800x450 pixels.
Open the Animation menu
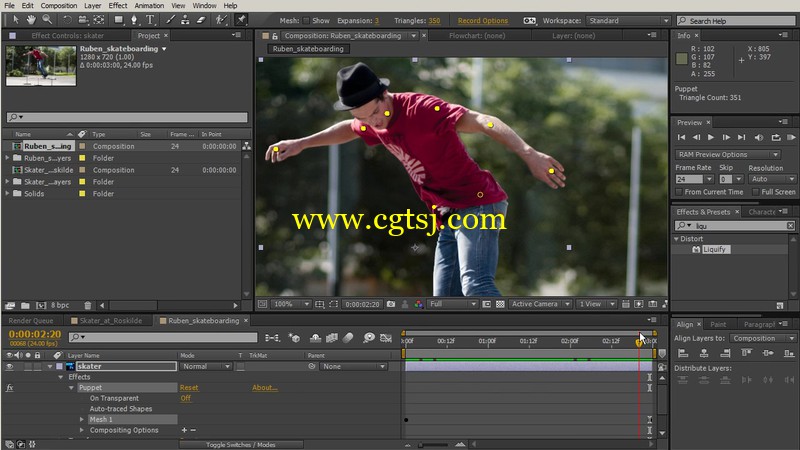pyautogui.click(x=149, y=6)
